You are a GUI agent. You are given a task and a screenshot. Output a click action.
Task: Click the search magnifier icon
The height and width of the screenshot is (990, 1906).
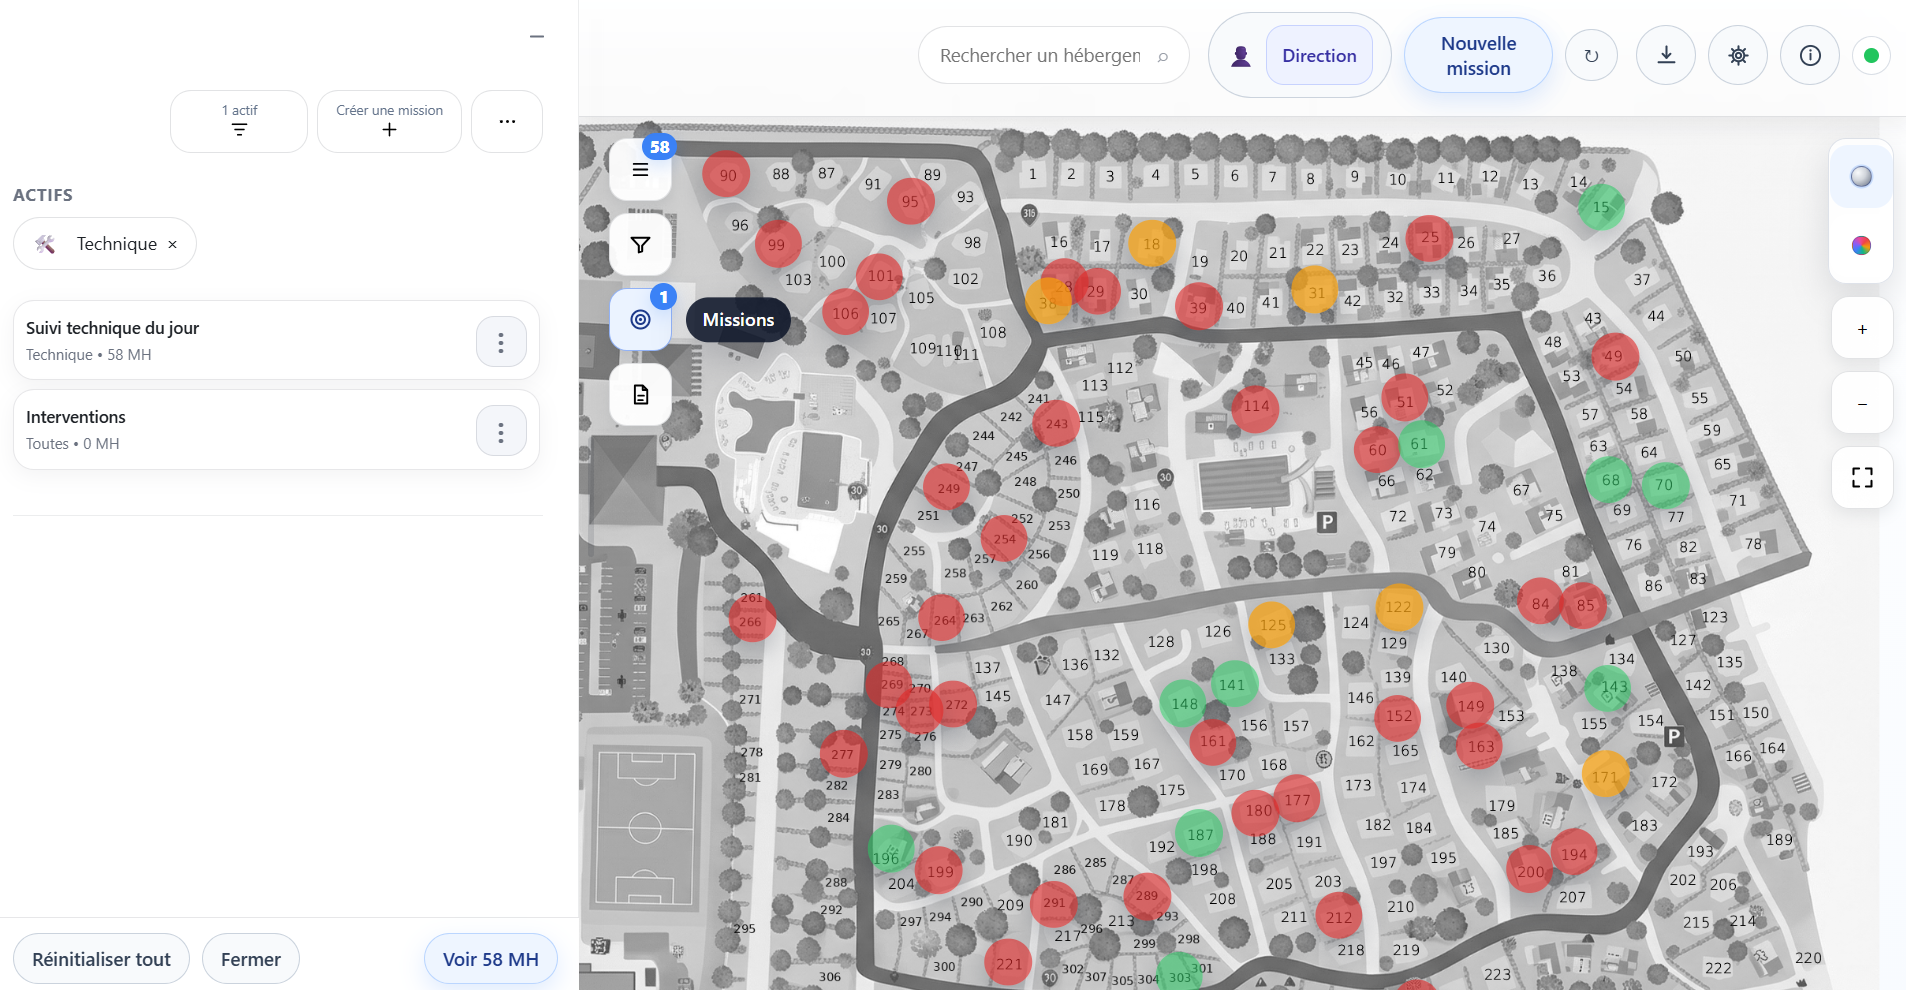pos(1163,57)
